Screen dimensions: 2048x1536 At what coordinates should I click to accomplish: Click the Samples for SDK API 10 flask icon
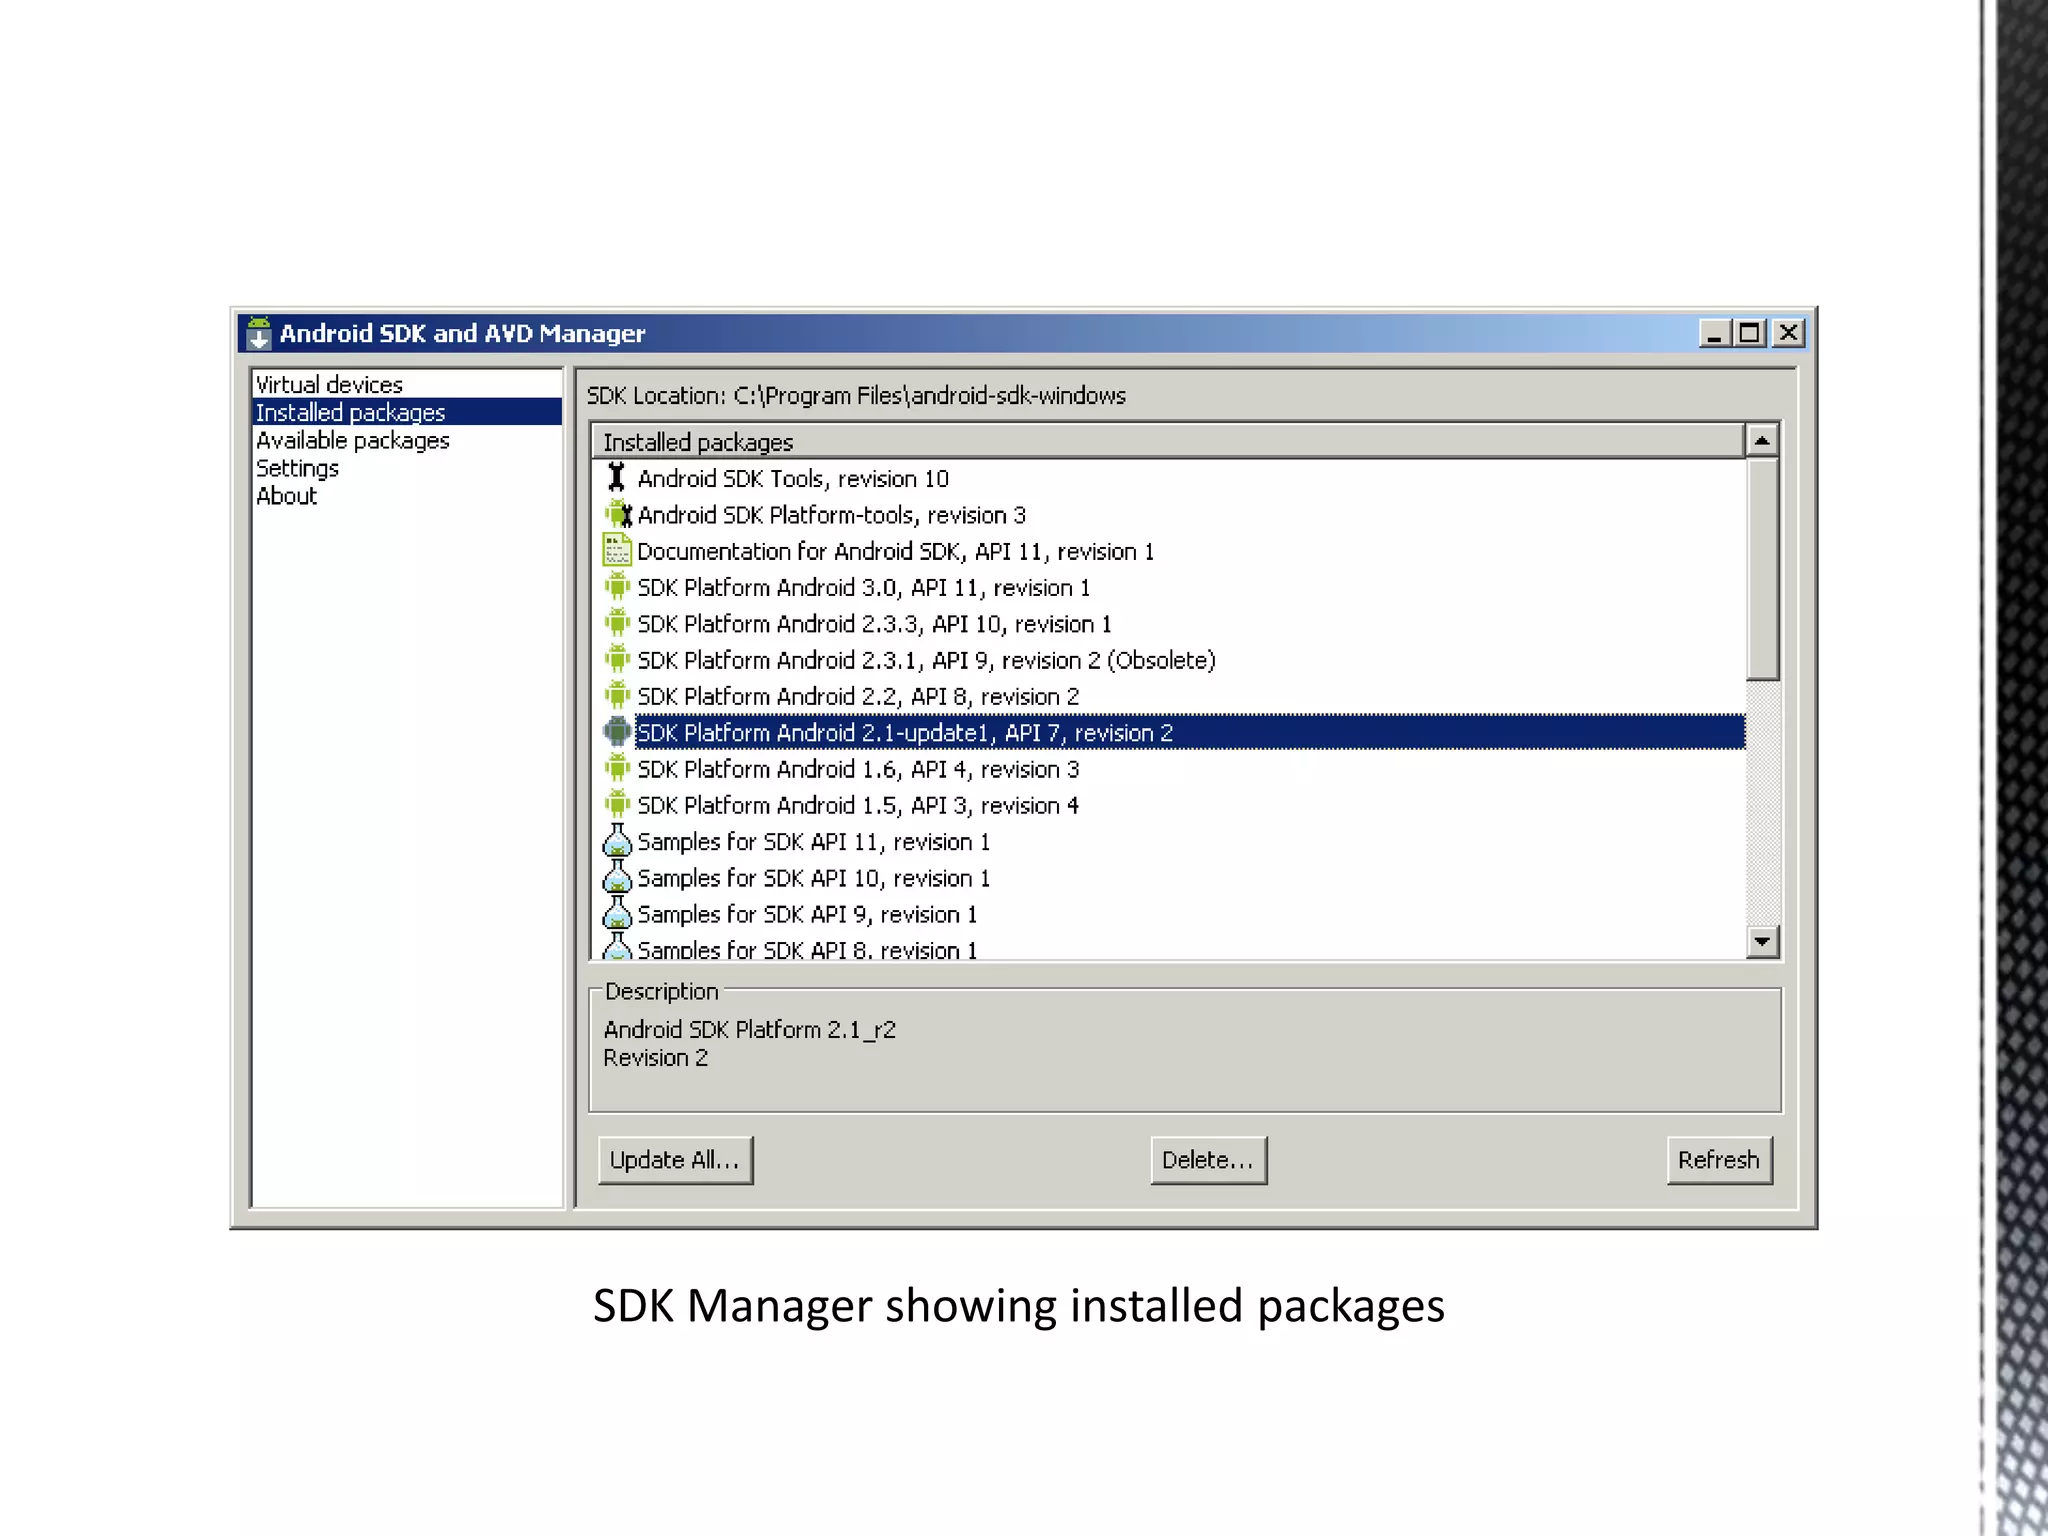tap(617, 877)
